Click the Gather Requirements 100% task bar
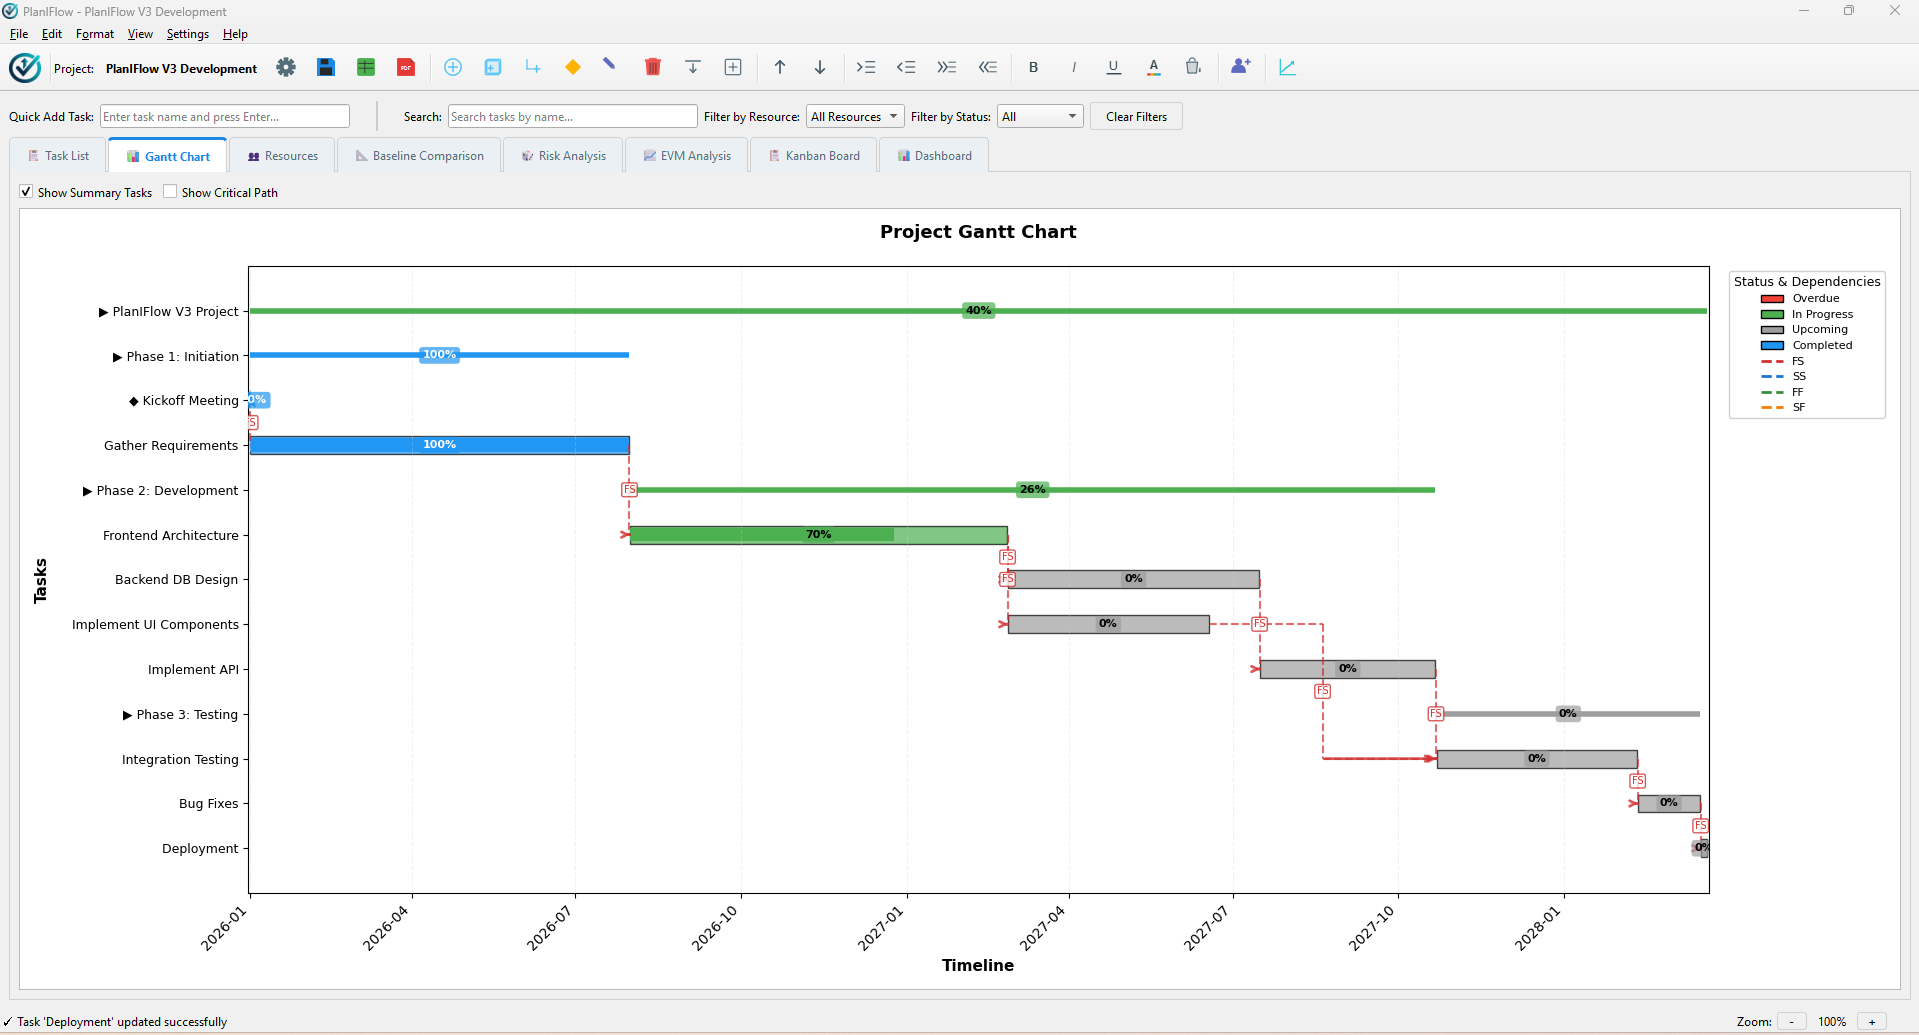Screen dimensions: 1919x1035 pos(440,445)
